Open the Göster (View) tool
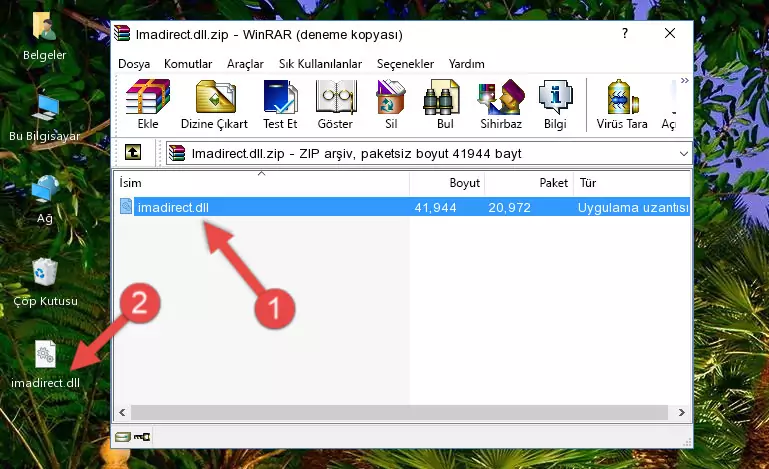769x469 pixels. pyautogui.click(x=335, y=104)
